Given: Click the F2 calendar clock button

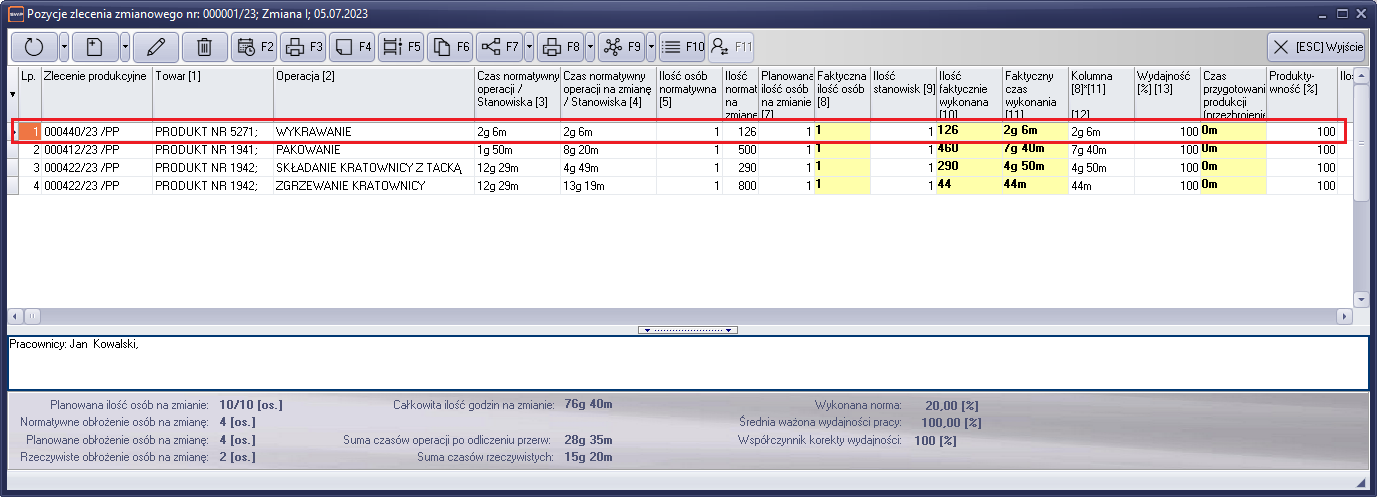Looking at the screenshot, I should coord(254,47).
